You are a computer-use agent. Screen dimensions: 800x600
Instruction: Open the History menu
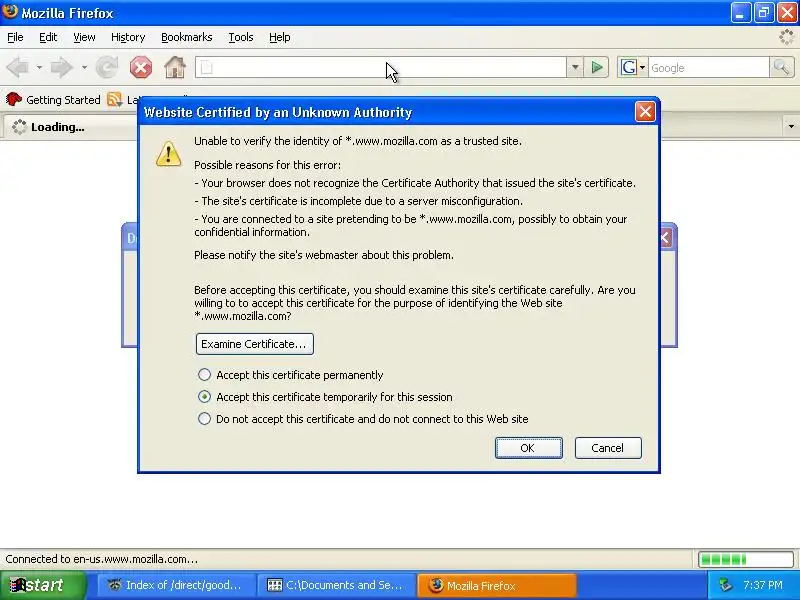(x=128, y=37)
